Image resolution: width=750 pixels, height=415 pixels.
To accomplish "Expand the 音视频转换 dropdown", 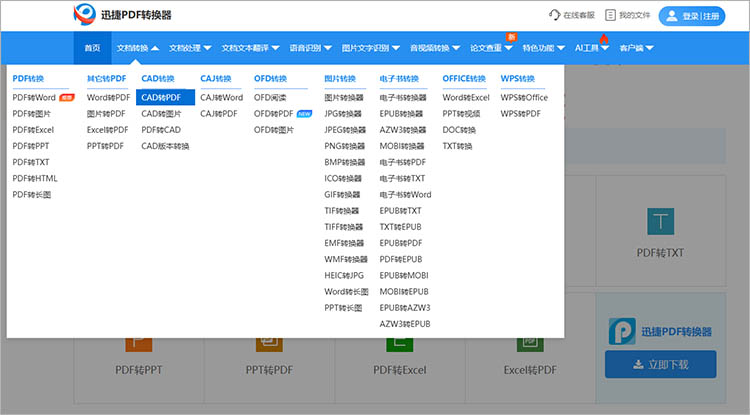I will point(435,48).
